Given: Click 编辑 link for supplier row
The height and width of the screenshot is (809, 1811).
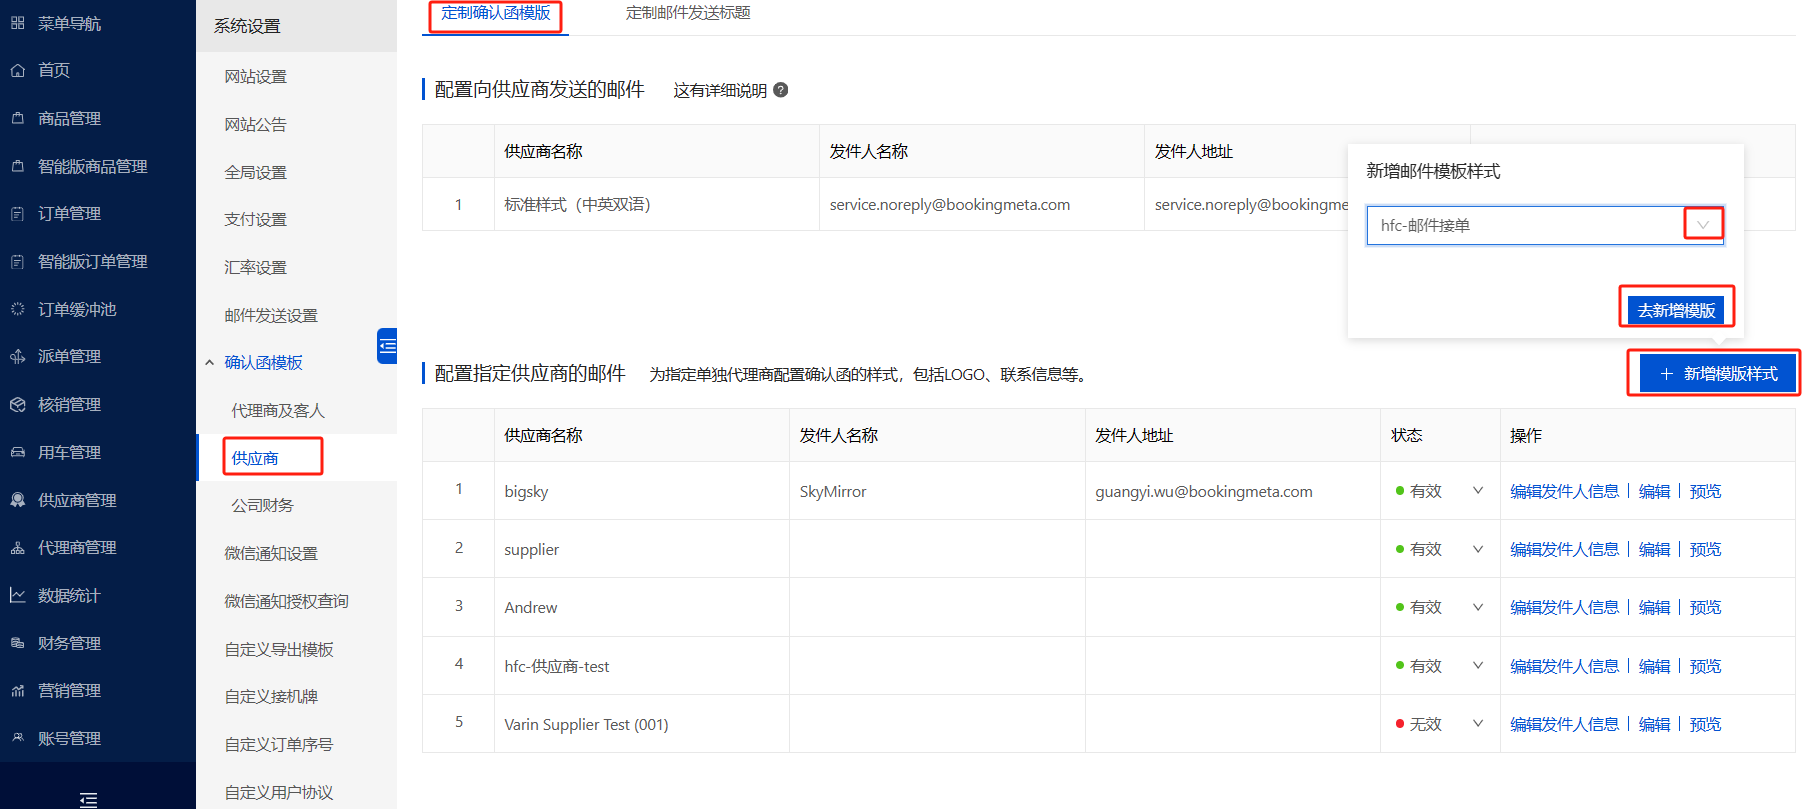Looking at the screenshot, I should click(x=1654, y=549).
